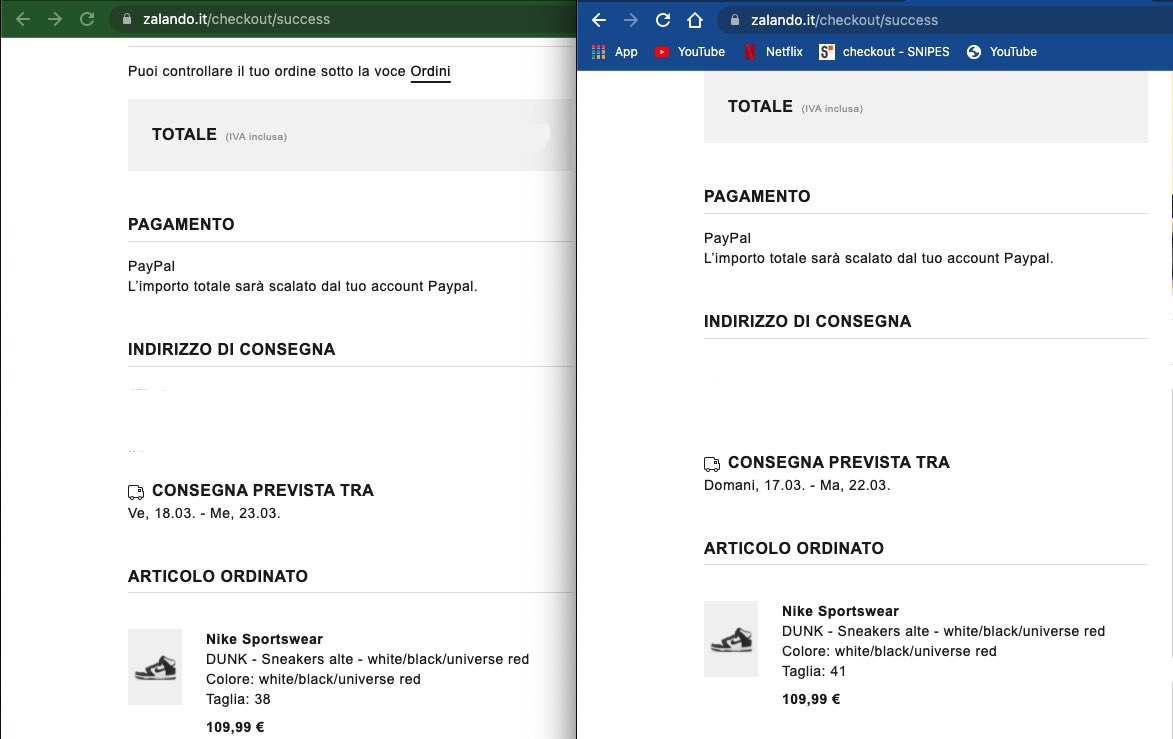This screenshot has height=739, width=1173.
Task: Open the Netflix bookmark
Action: point(773,52)
